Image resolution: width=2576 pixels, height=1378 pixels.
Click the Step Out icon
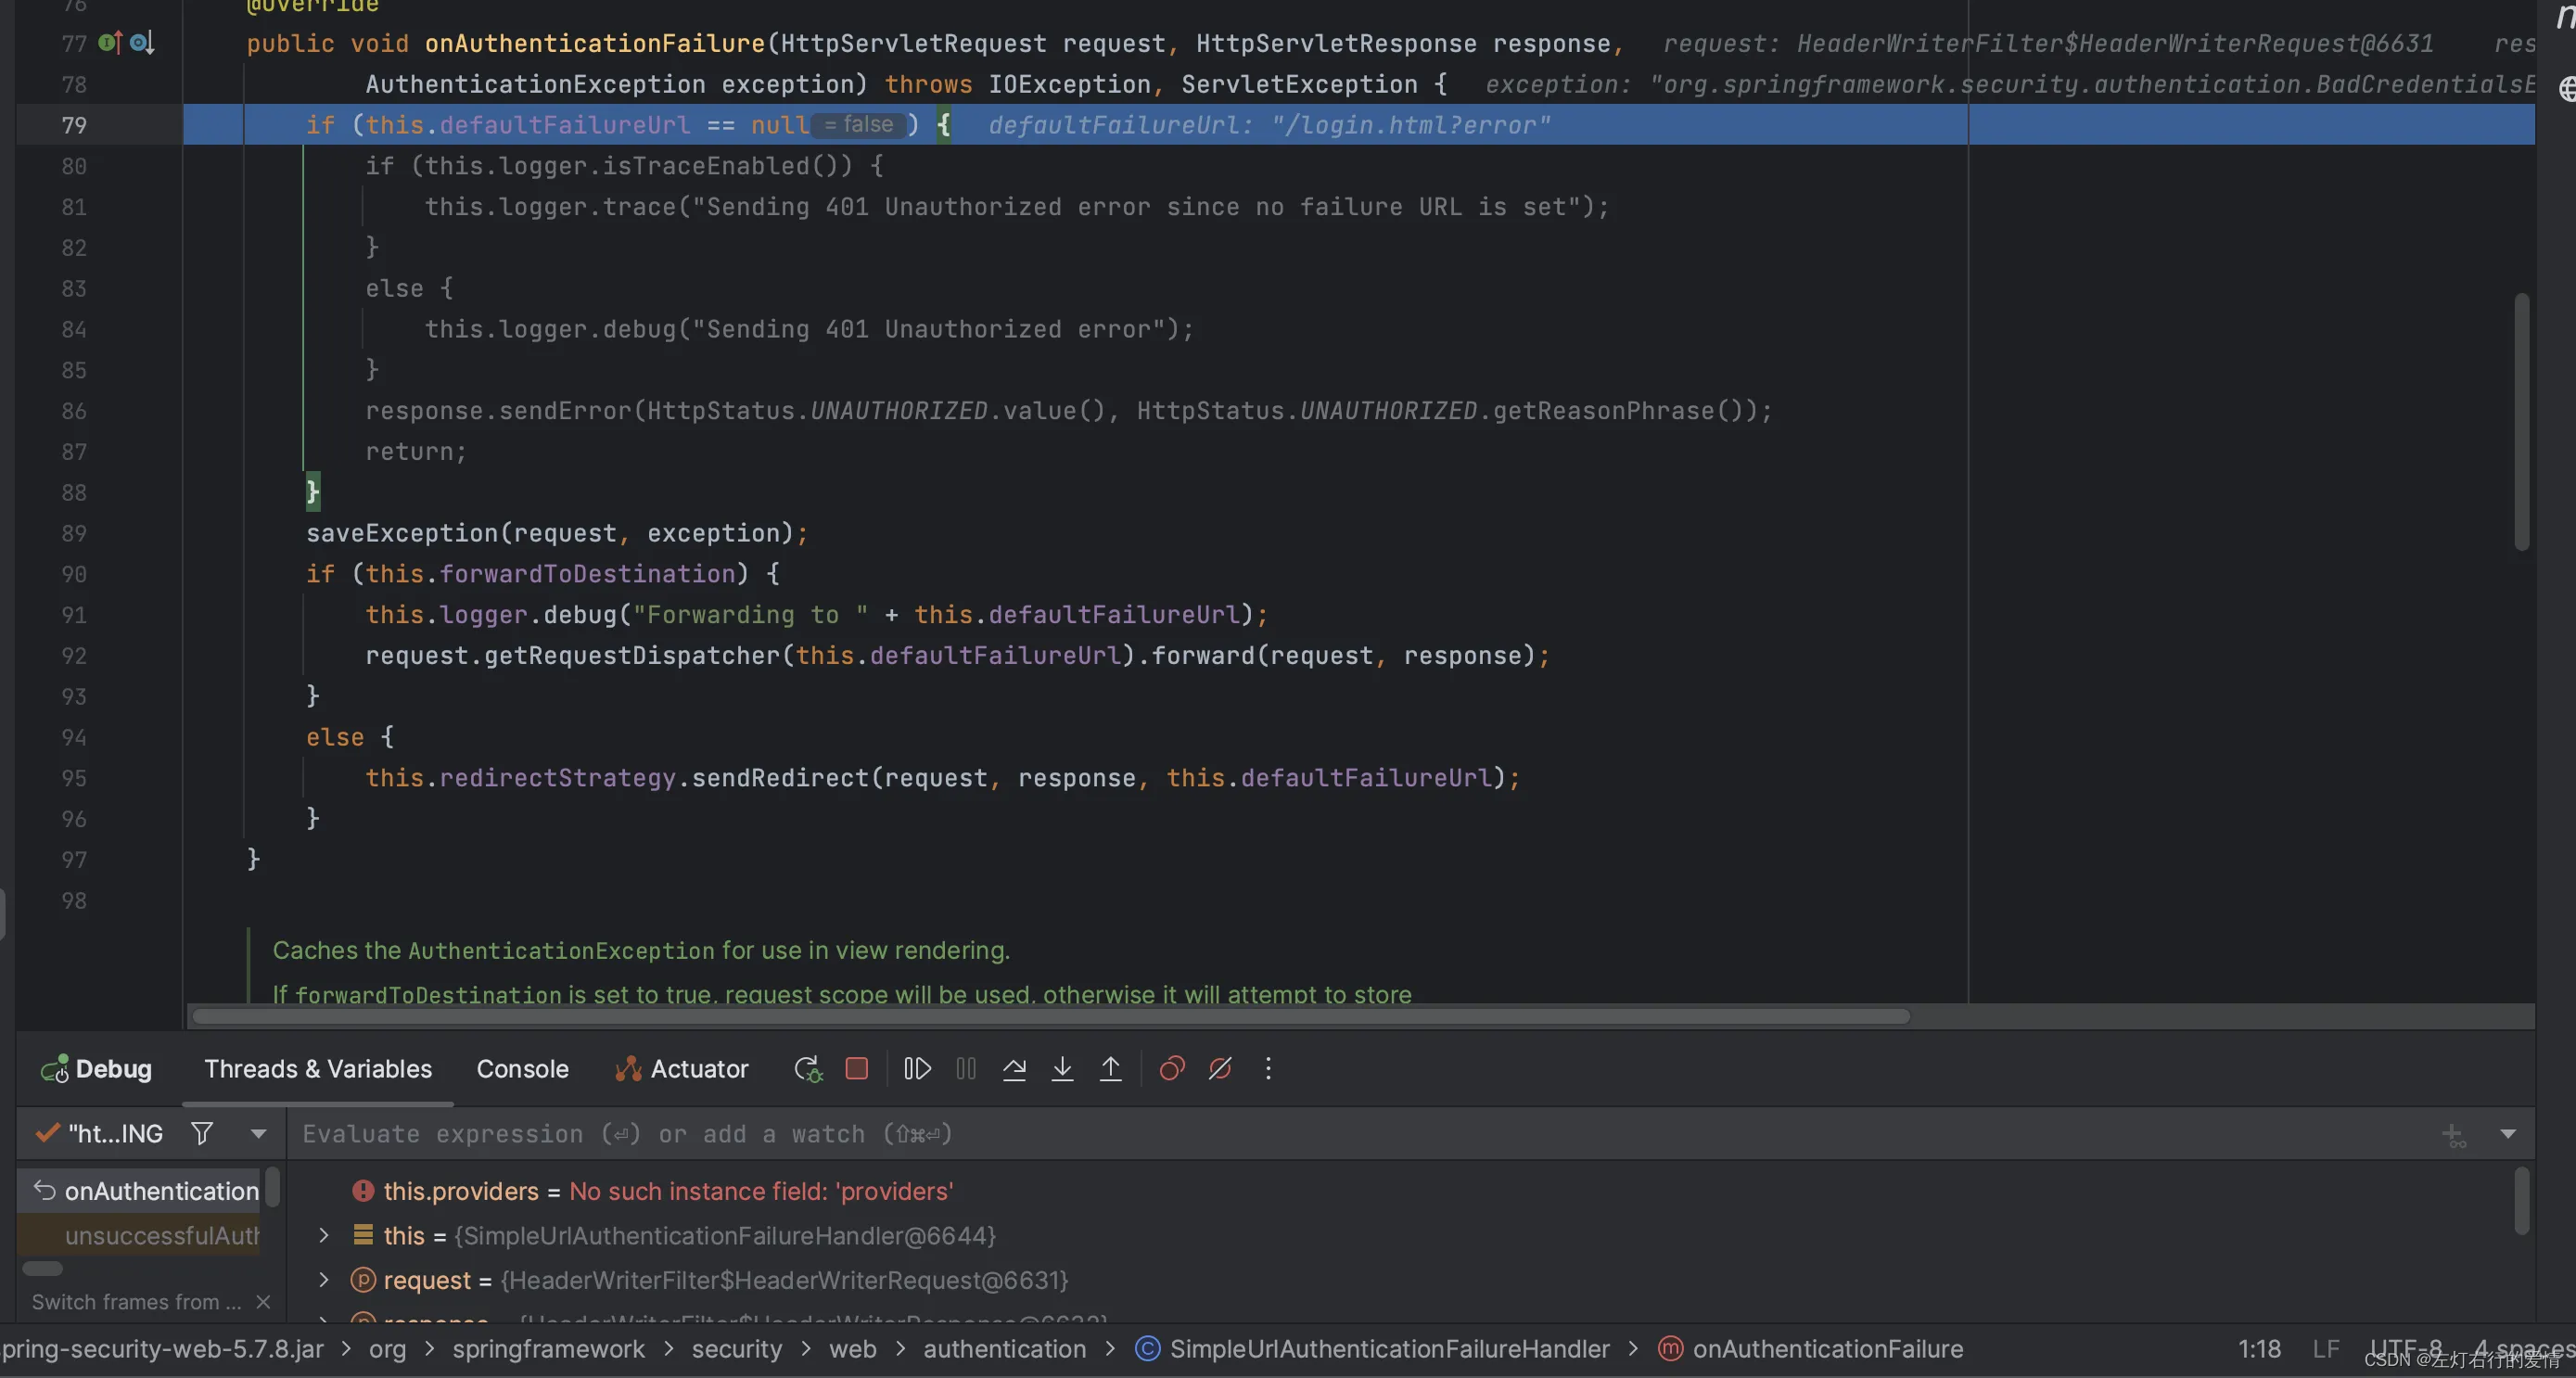1110,1069
